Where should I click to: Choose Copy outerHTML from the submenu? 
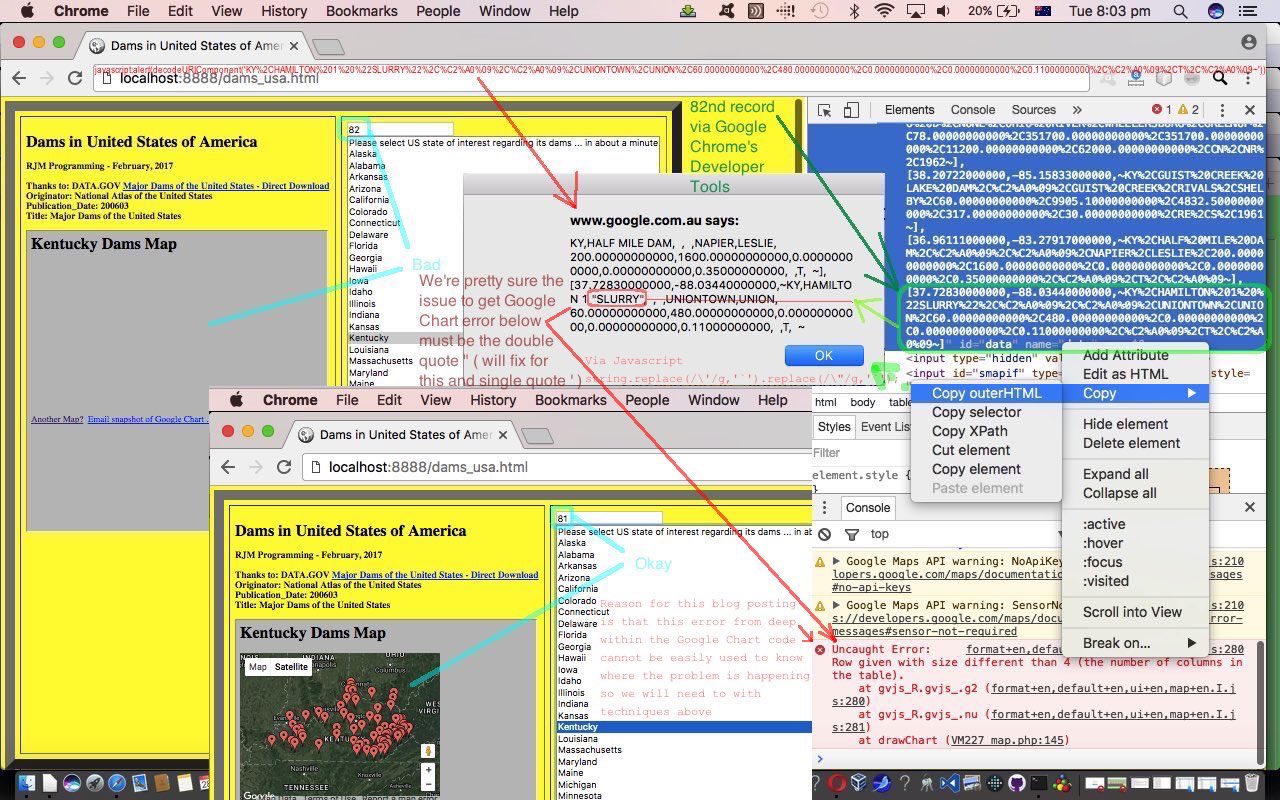(986, 393)
